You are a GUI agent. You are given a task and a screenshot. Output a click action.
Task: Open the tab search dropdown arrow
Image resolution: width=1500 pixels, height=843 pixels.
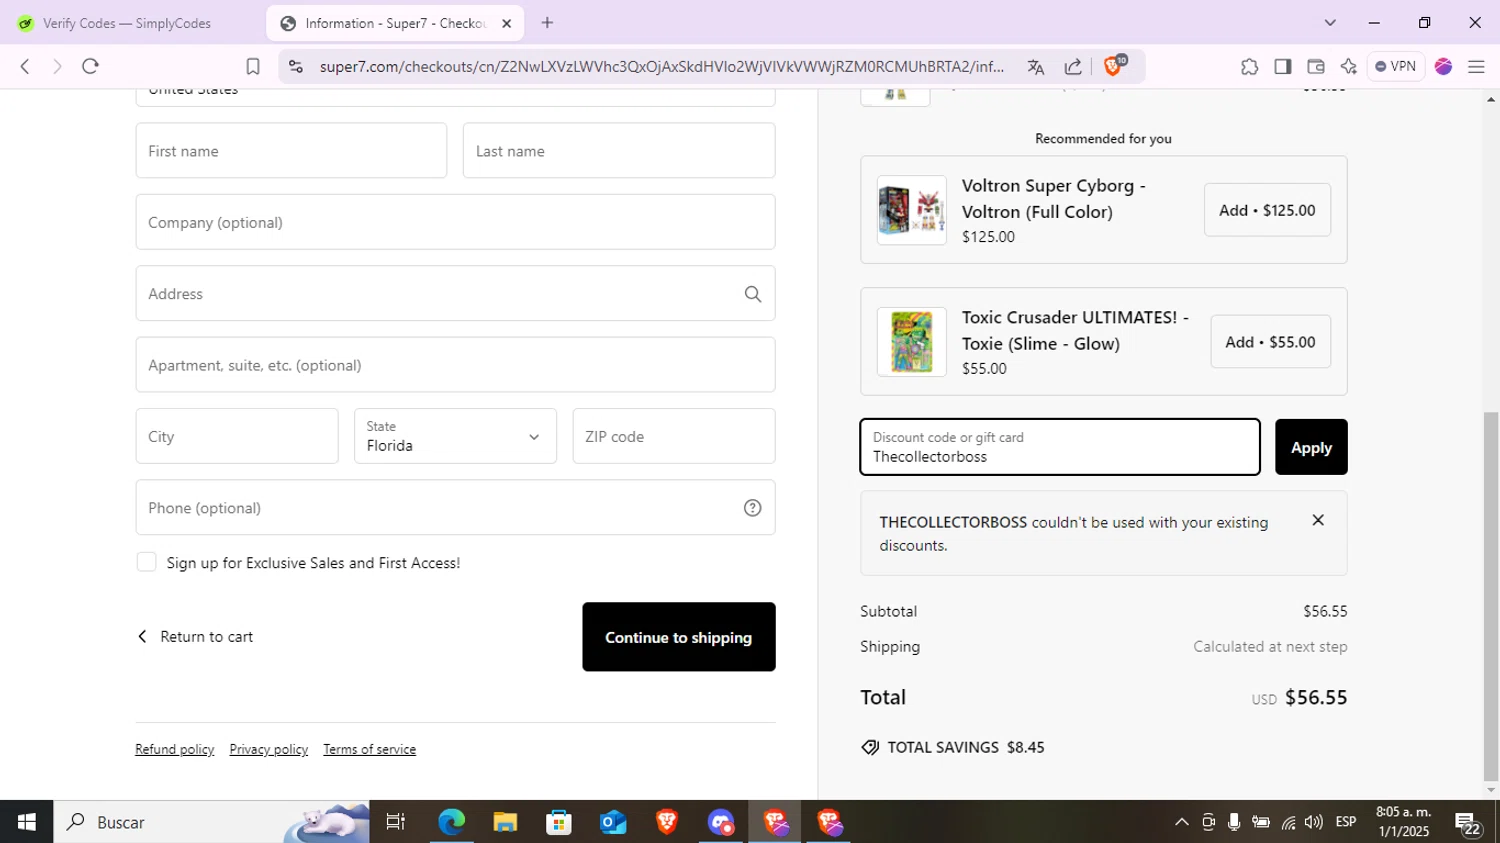(1330, 23)
